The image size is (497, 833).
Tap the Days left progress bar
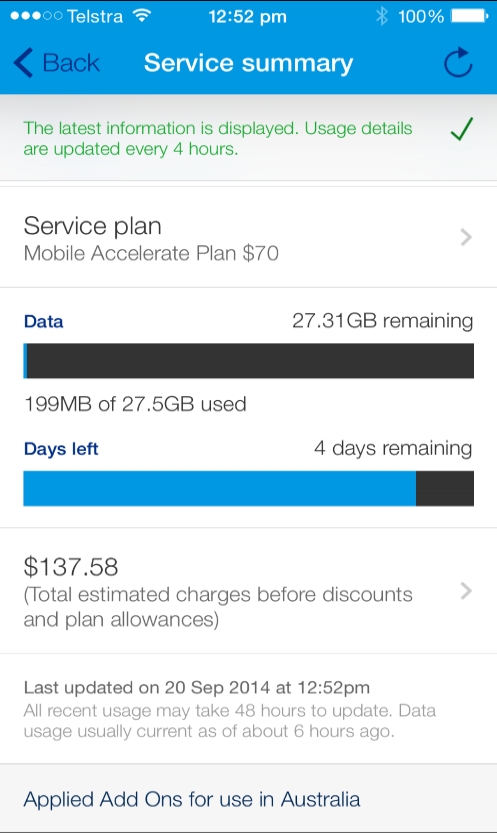[248, 488]
